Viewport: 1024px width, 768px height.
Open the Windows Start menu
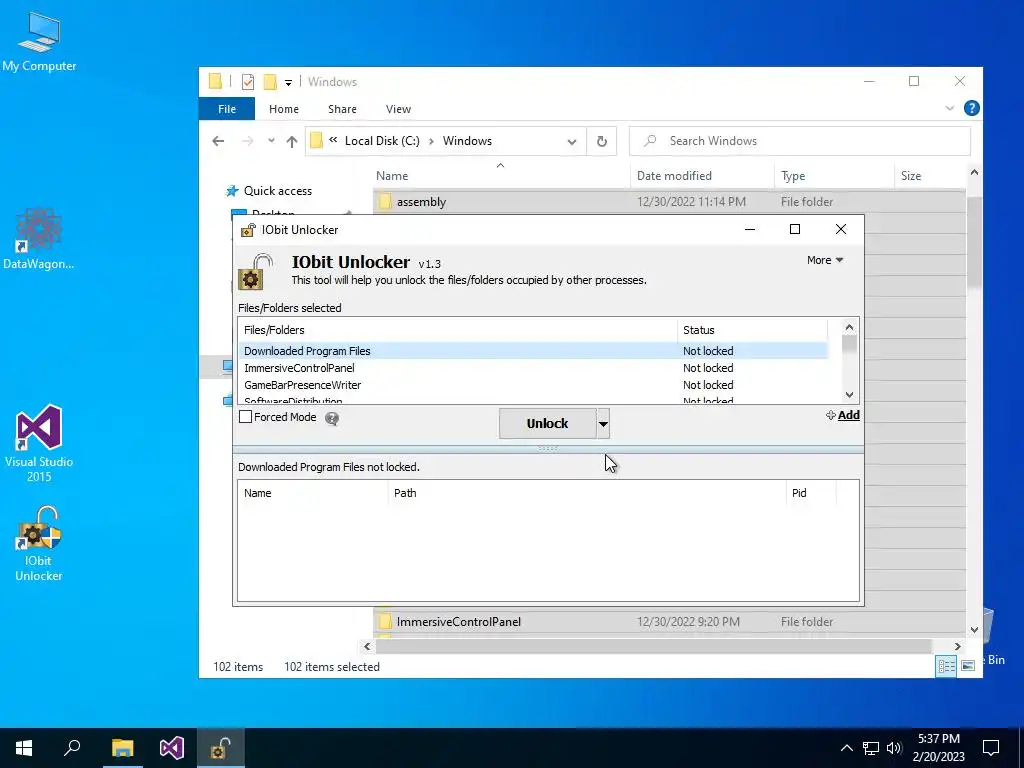pos(24,748)
